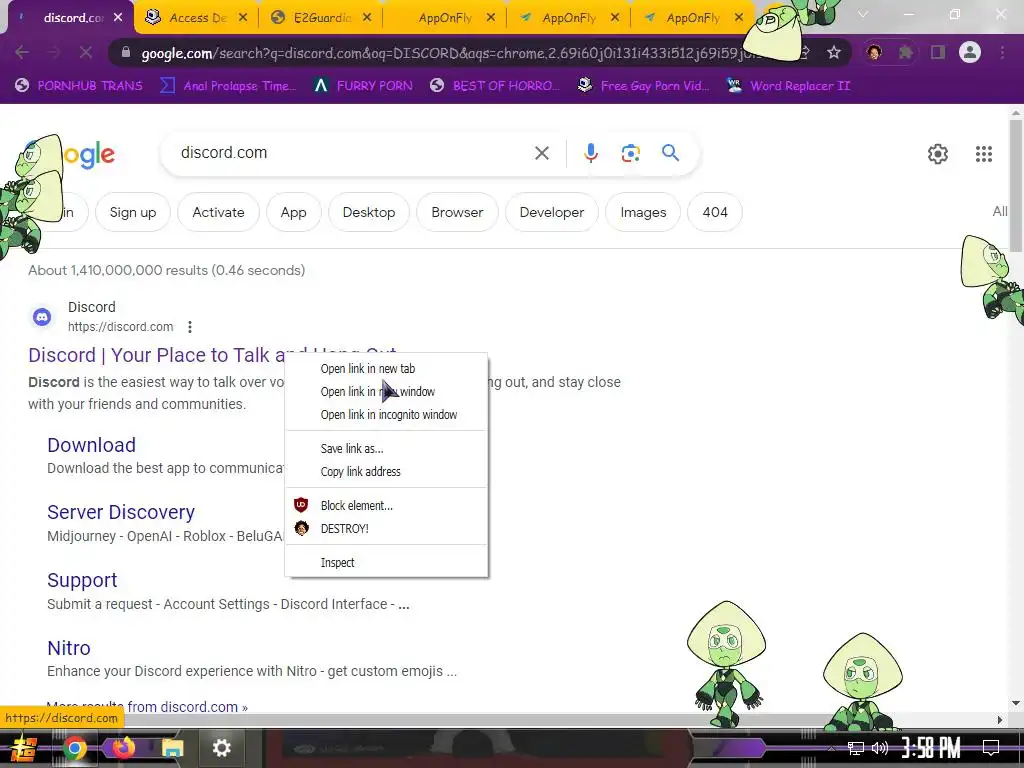Click the network tray icon
This screenshot has height=768, width=1024.
point(856,748)
